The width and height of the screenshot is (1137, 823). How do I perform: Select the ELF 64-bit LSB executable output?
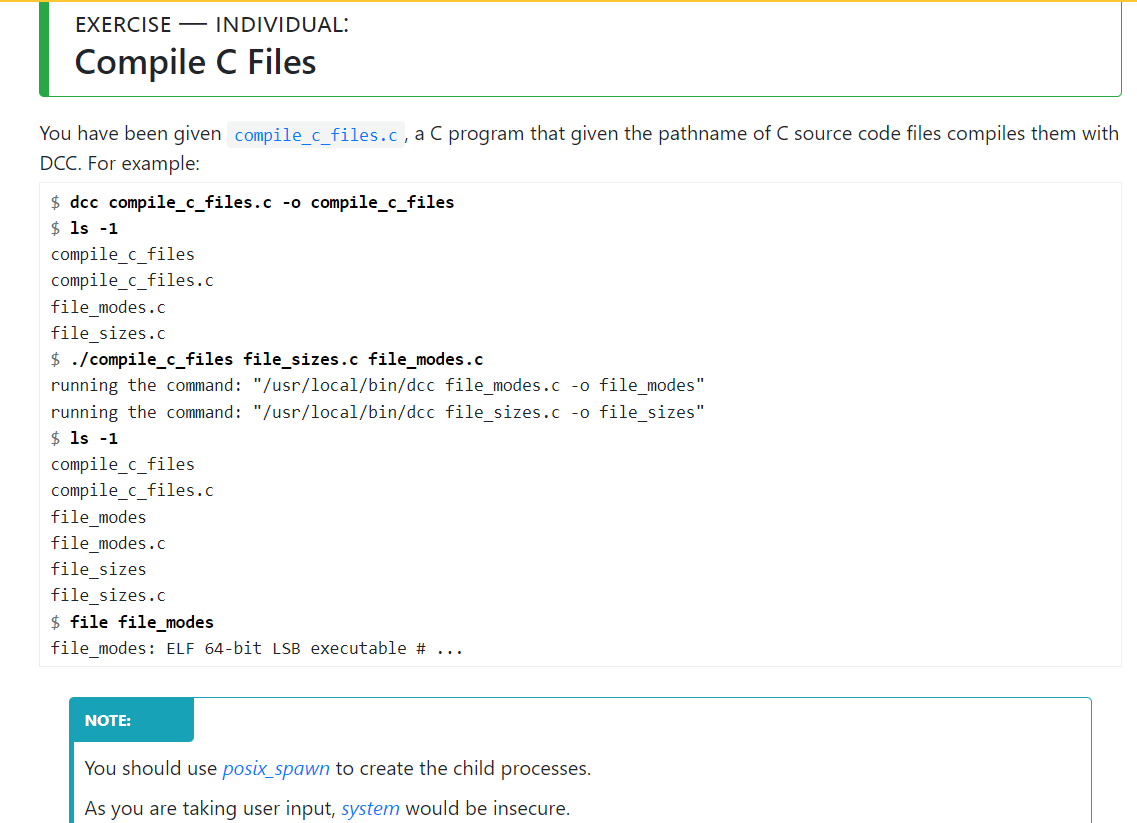pos(256,648)
